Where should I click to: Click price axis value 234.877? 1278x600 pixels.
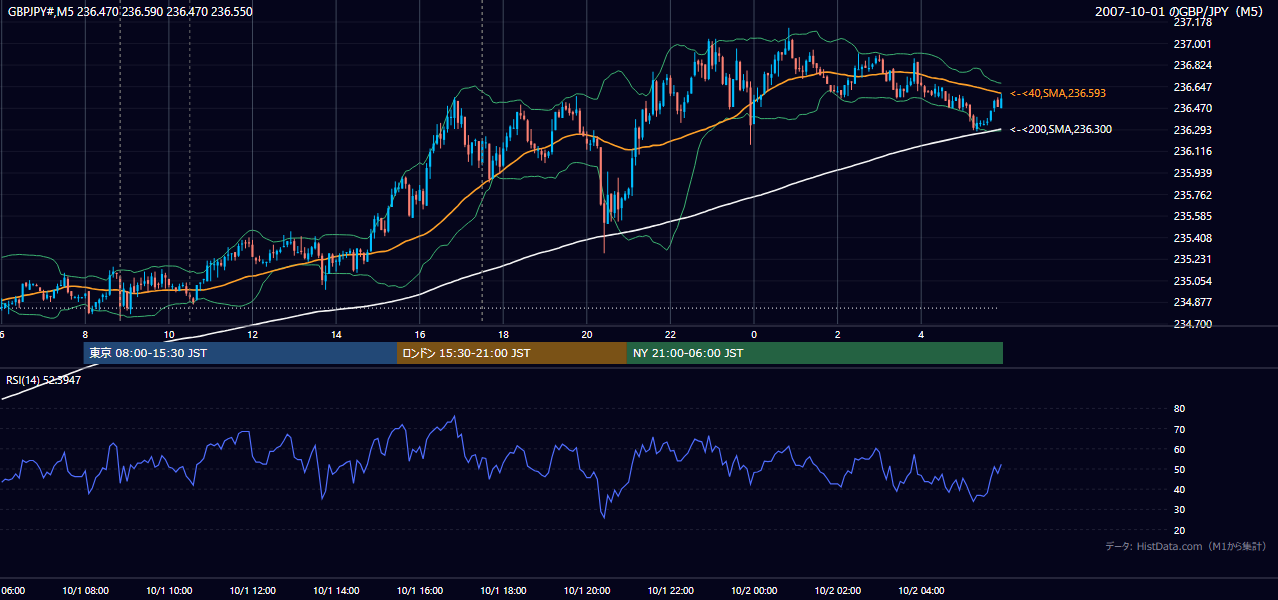(1192, 302)
